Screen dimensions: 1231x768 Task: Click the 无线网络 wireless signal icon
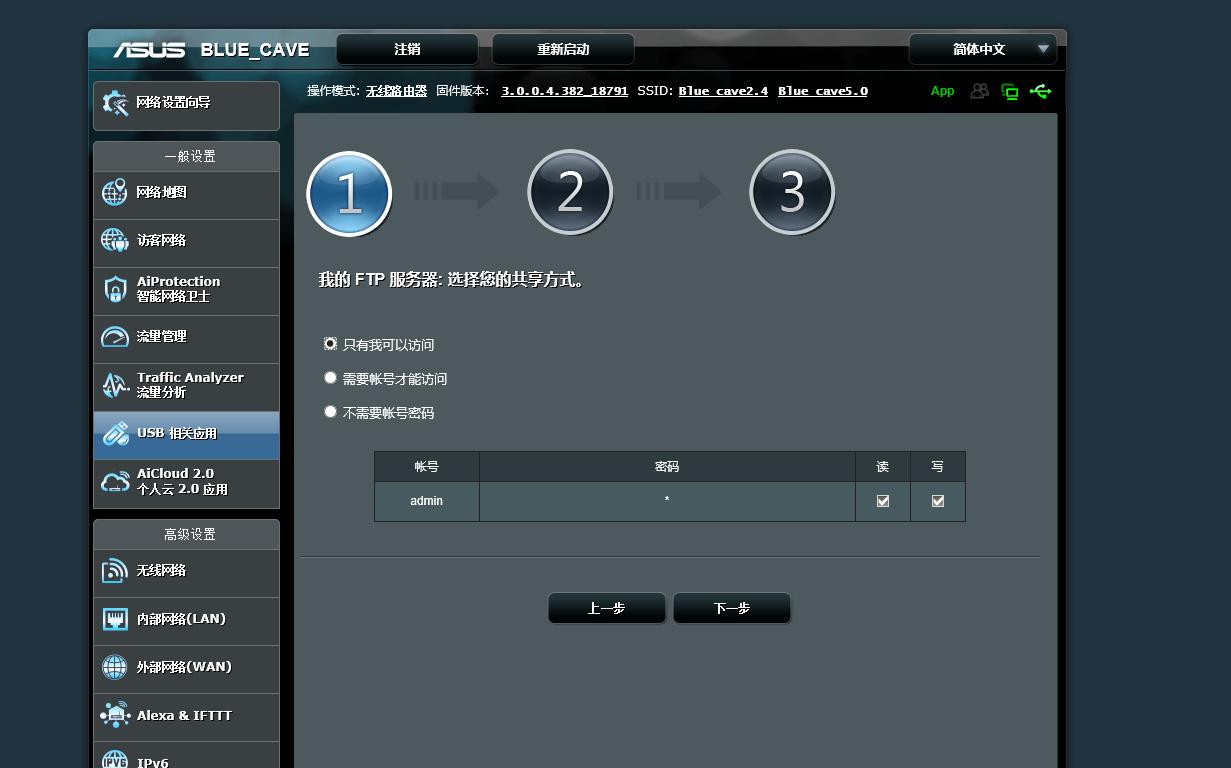[115, 570]
